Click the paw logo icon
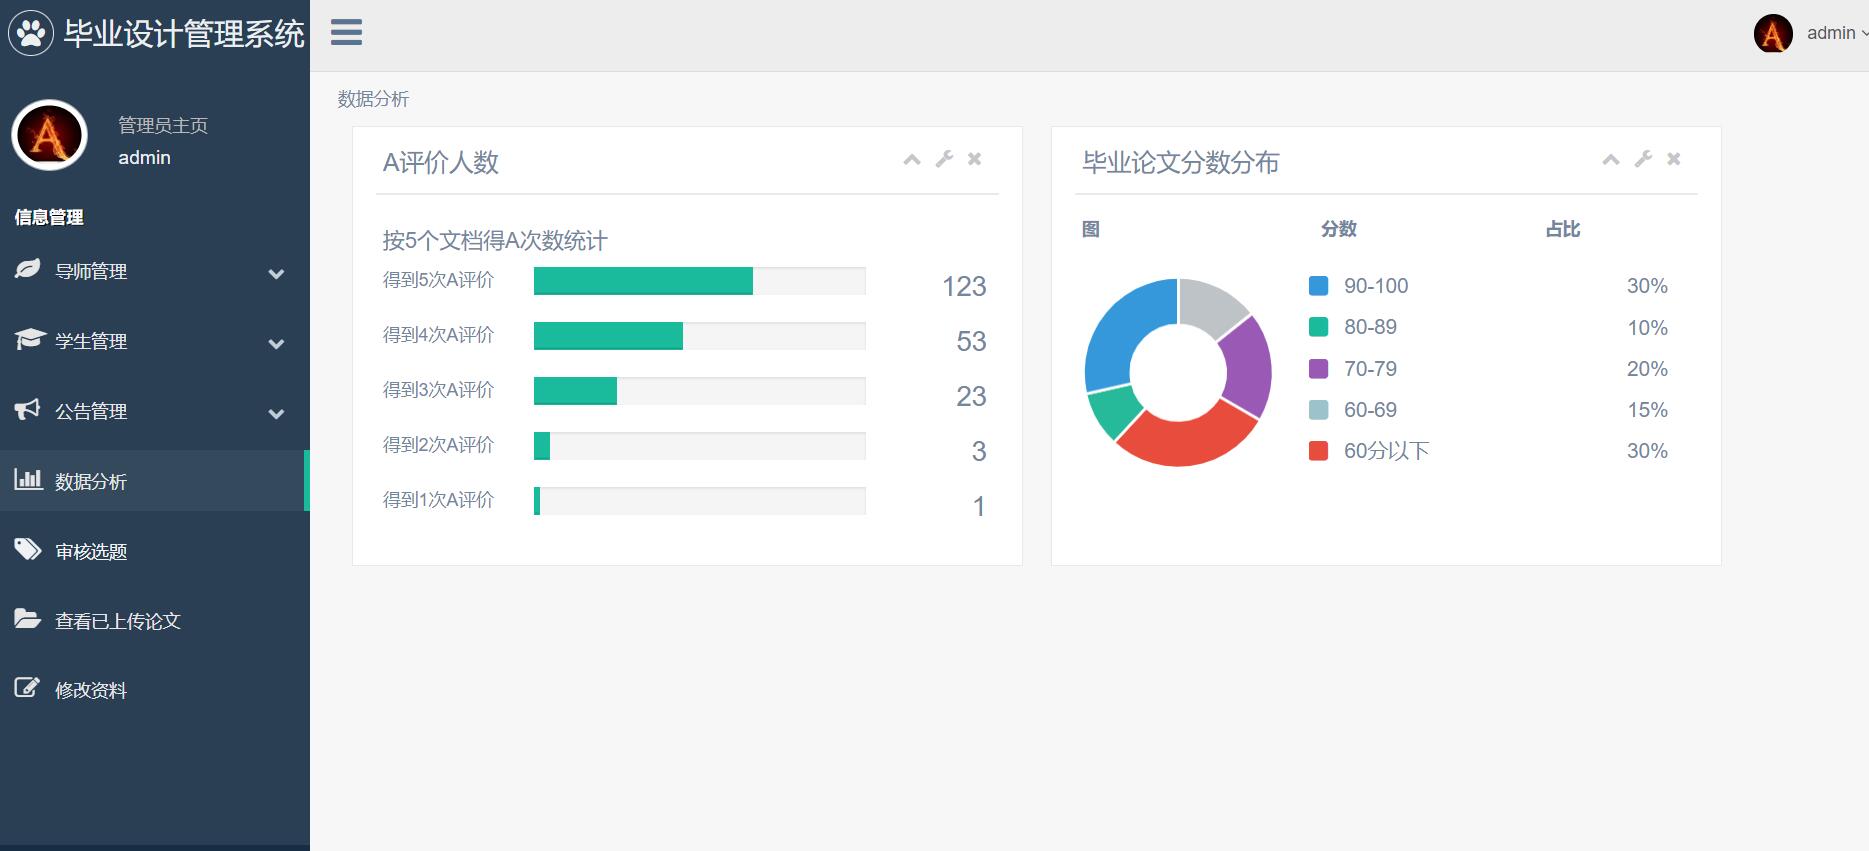The image size is (1869, 851). [x=31, y=33]
